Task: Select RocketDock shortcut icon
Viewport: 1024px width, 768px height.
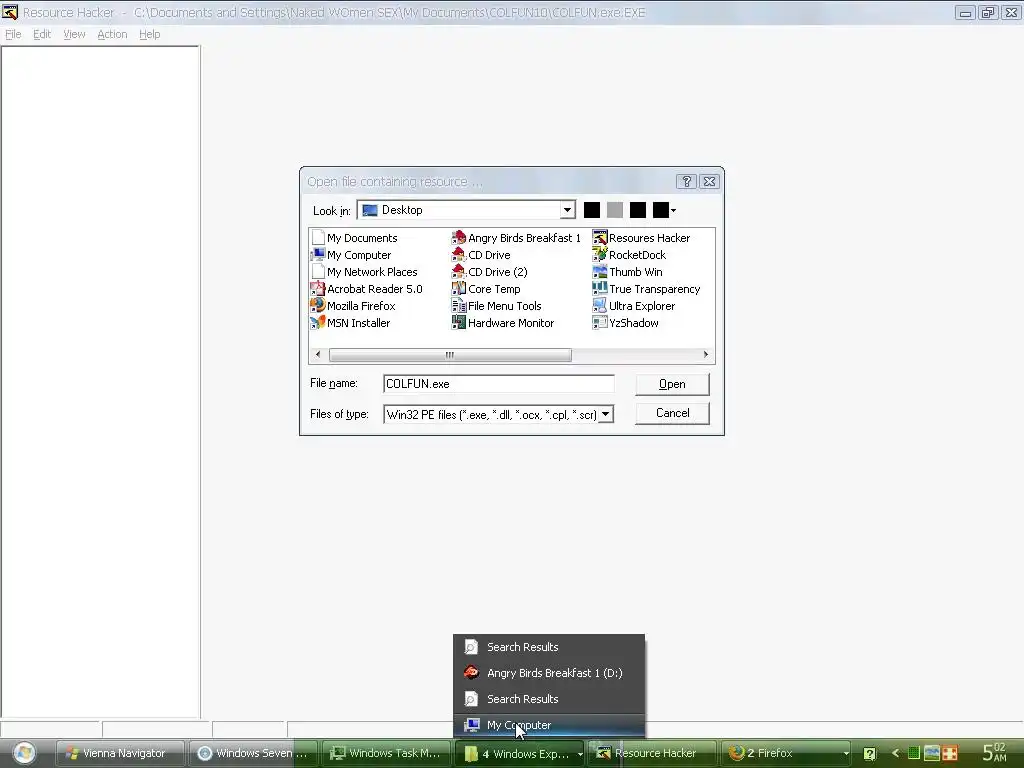Action: (x=600, y=255)
